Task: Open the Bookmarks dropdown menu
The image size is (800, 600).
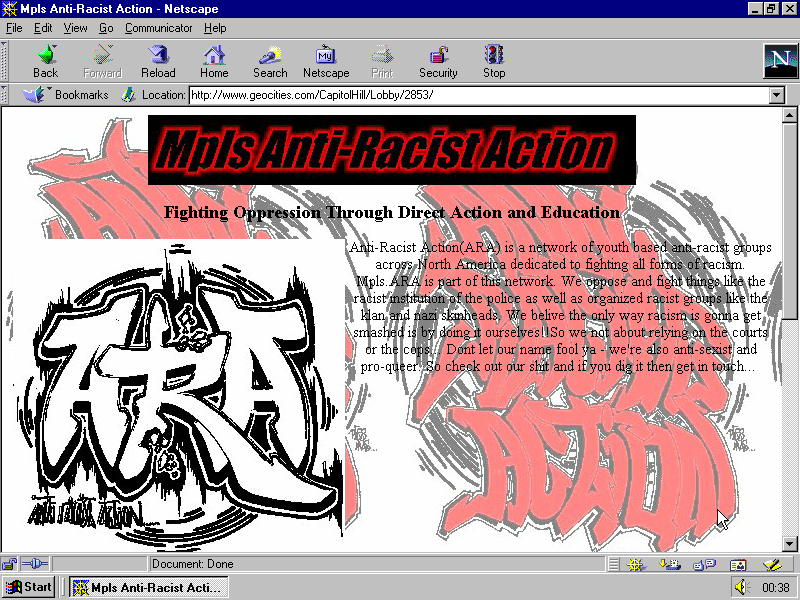Action: click(x=66, y=96)
